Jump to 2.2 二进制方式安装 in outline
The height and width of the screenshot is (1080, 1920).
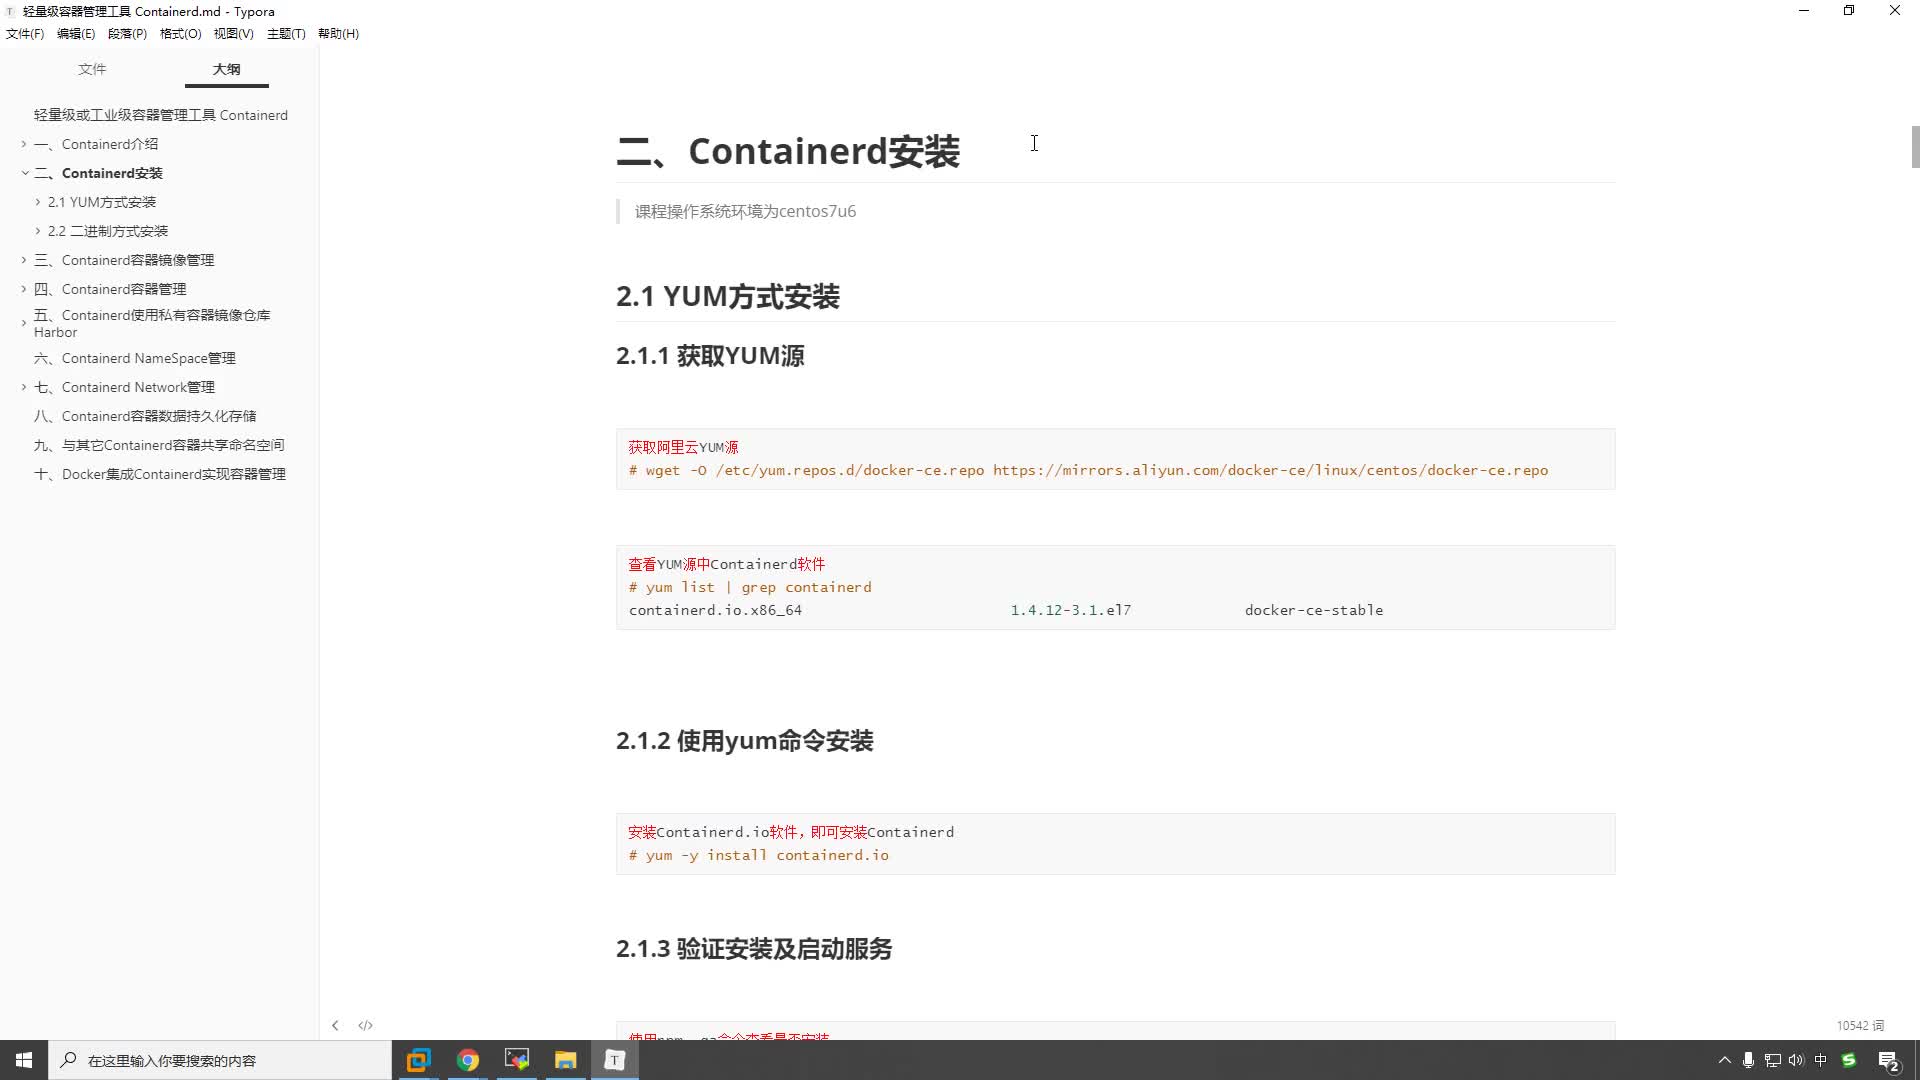tap(108, 231)
